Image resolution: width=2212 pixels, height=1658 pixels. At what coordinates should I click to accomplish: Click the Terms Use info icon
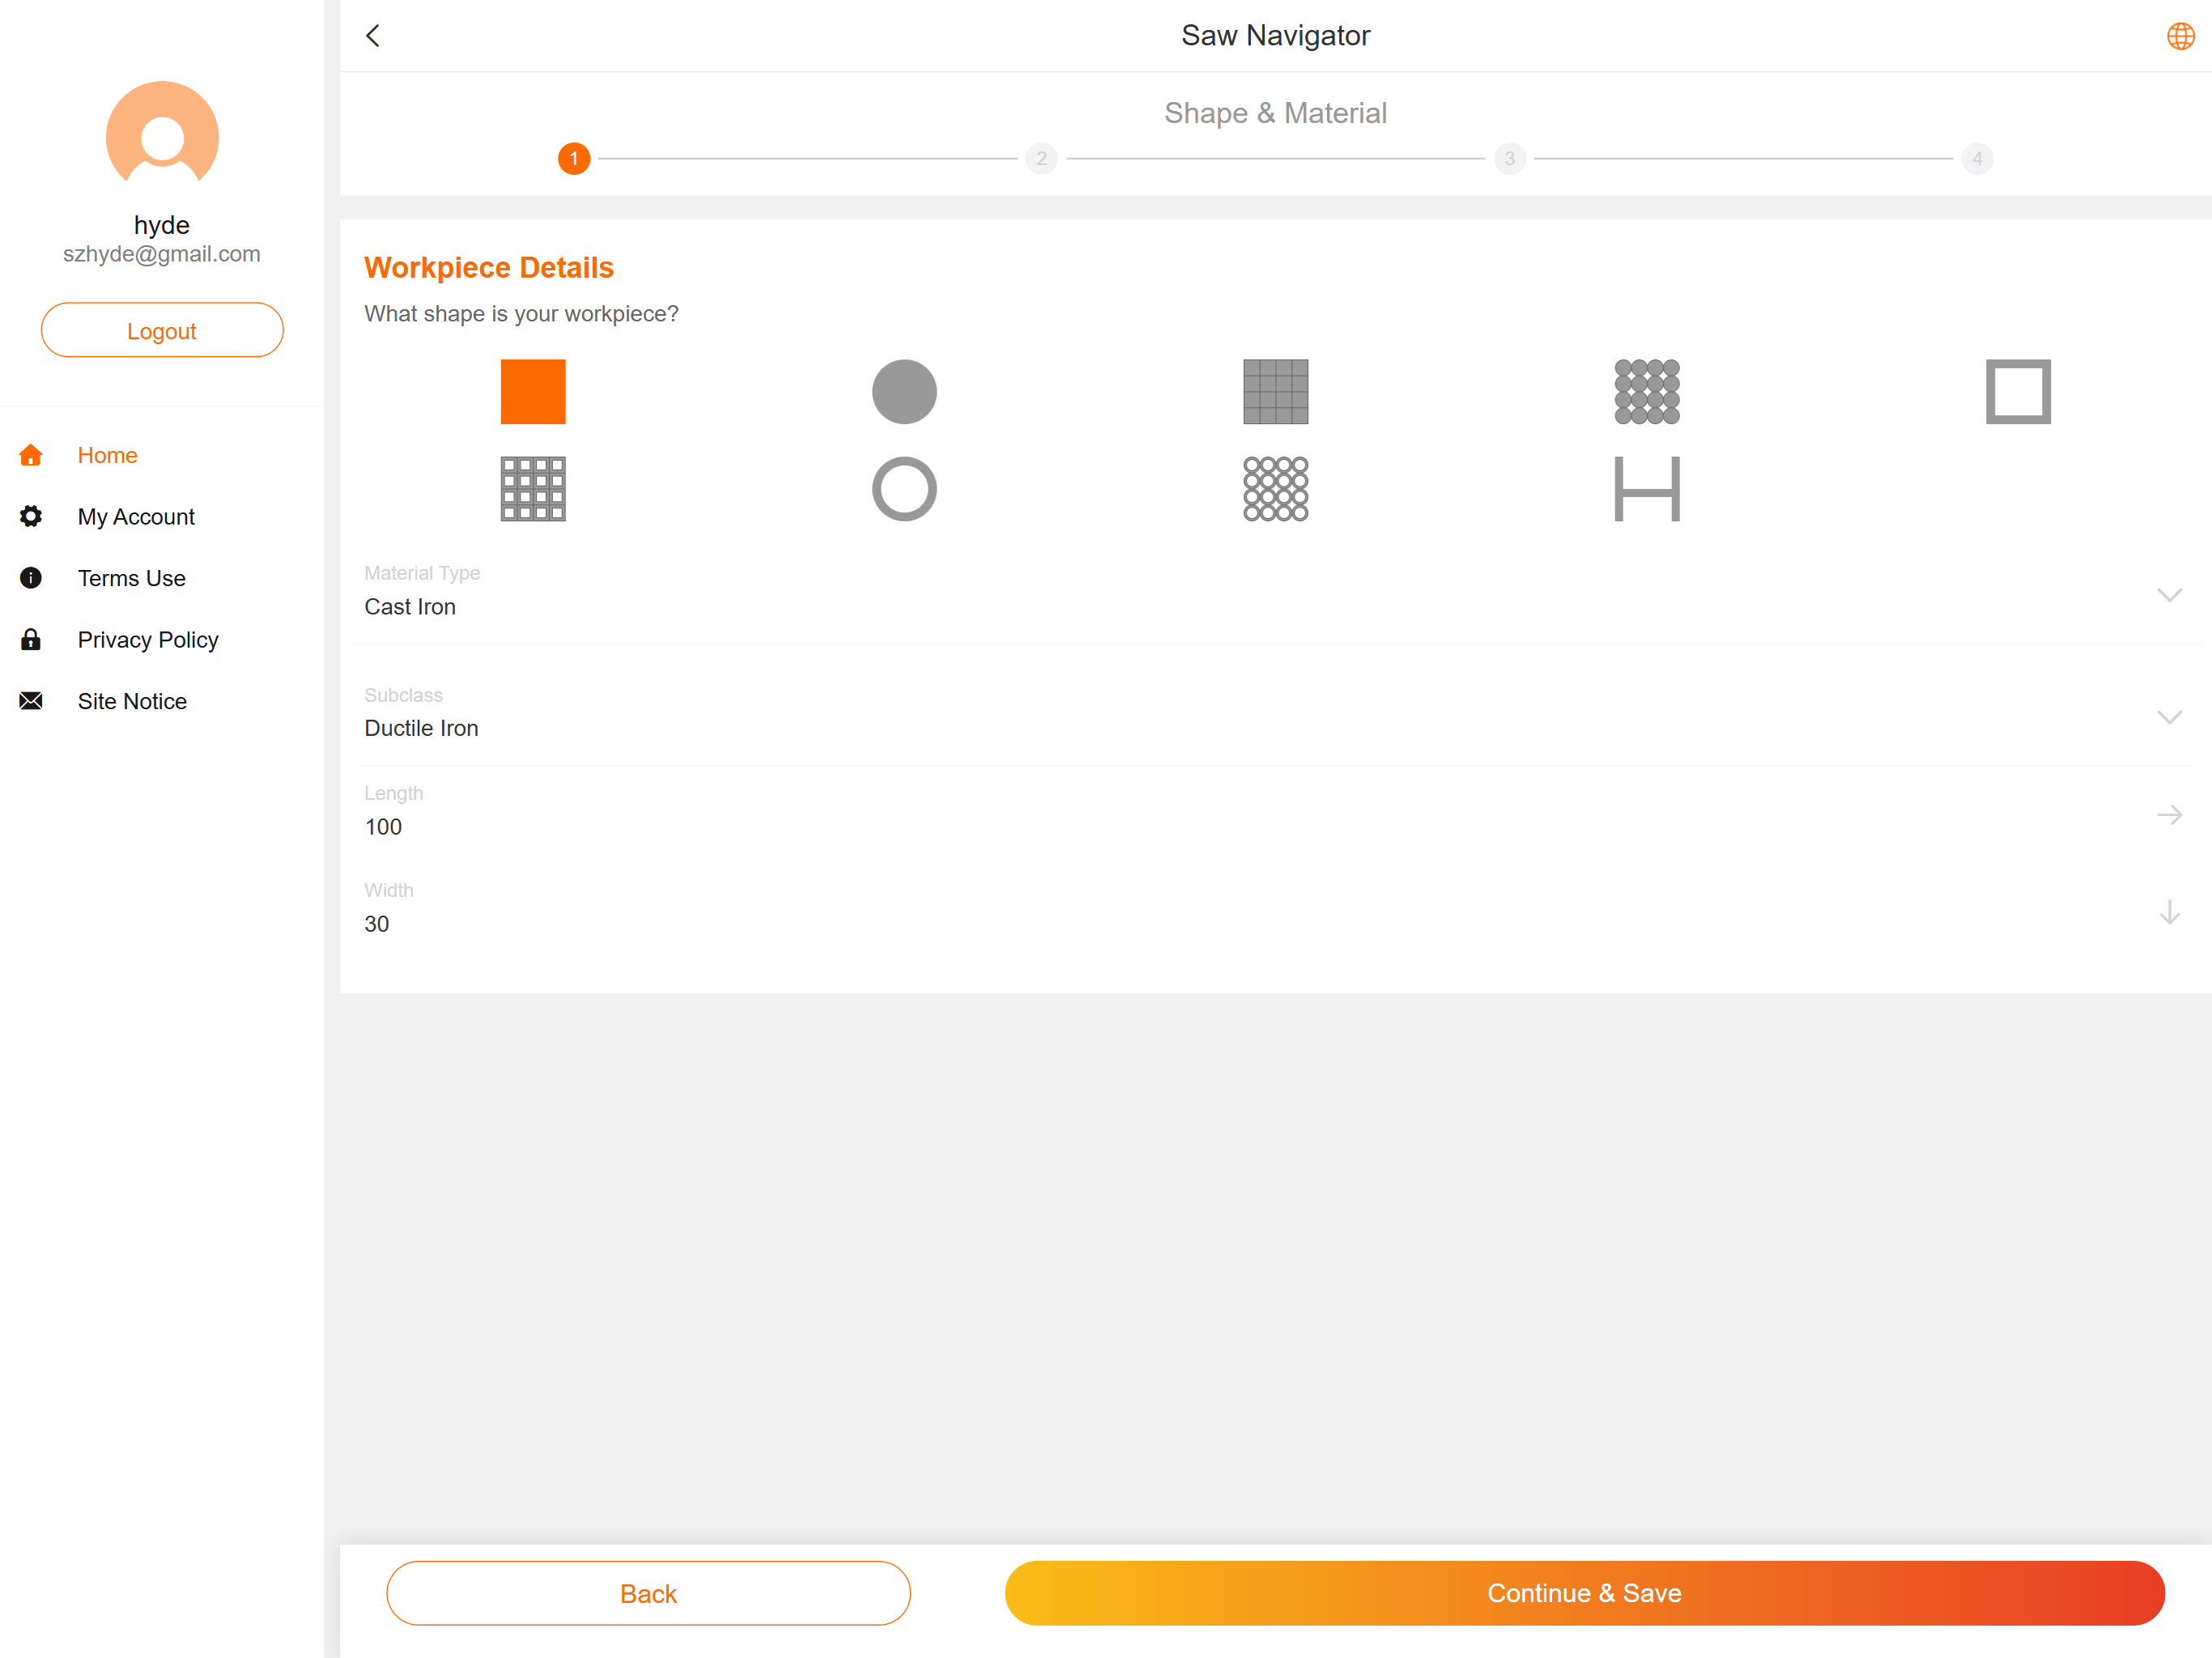31,578
